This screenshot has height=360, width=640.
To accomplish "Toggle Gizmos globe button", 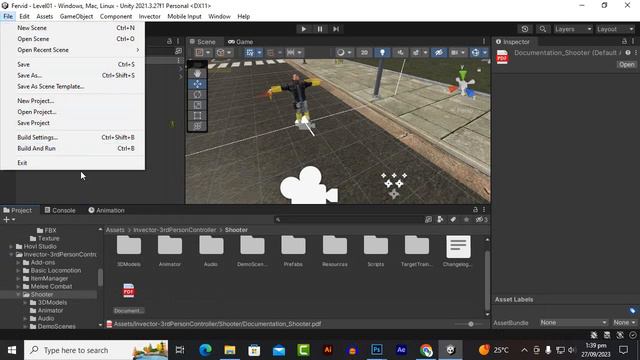I will click(x=475, y=53).
